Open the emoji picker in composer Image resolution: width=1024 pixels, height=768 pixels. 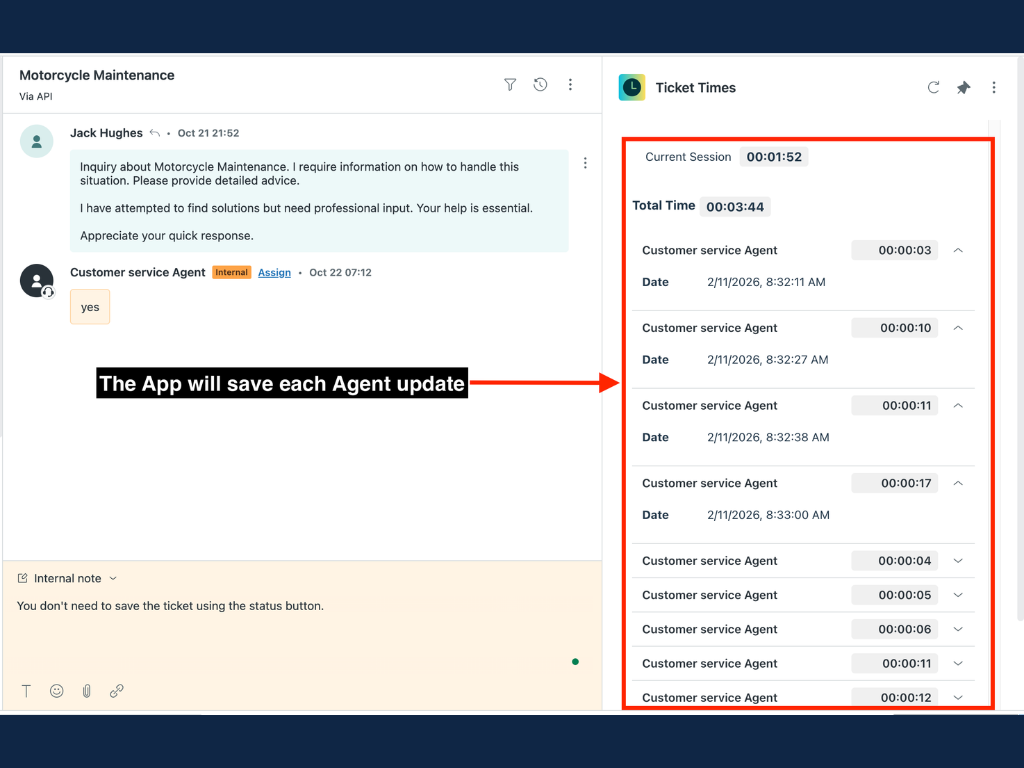click(57, 691)
